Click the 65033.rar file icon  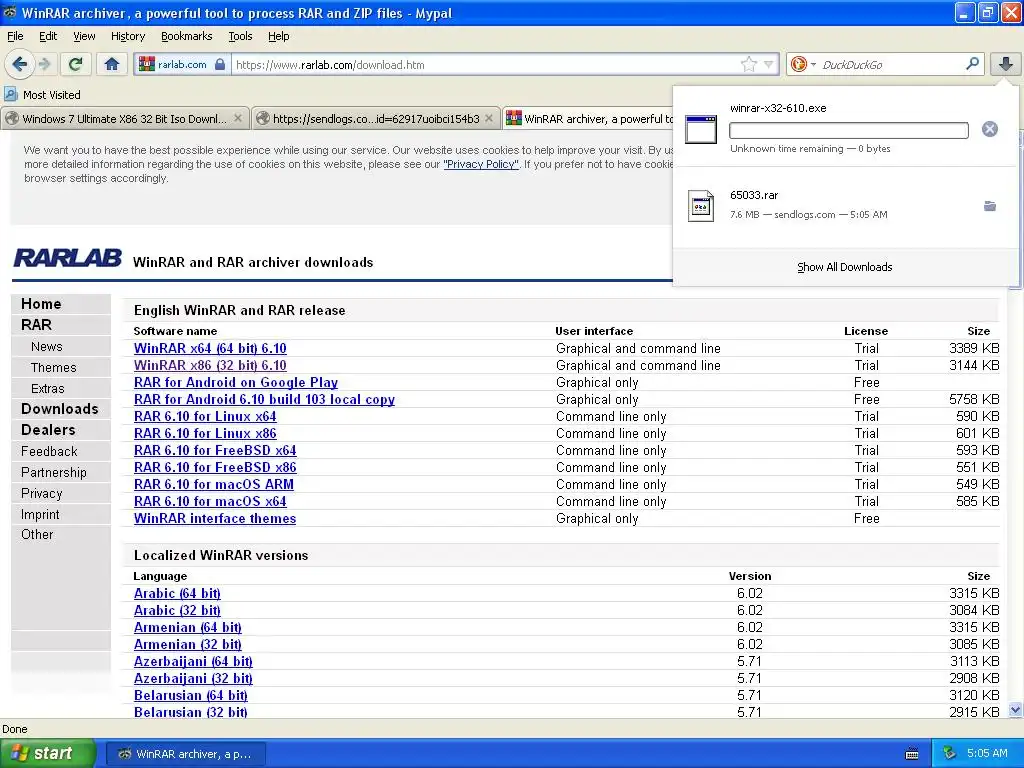[x=701, y=206]
